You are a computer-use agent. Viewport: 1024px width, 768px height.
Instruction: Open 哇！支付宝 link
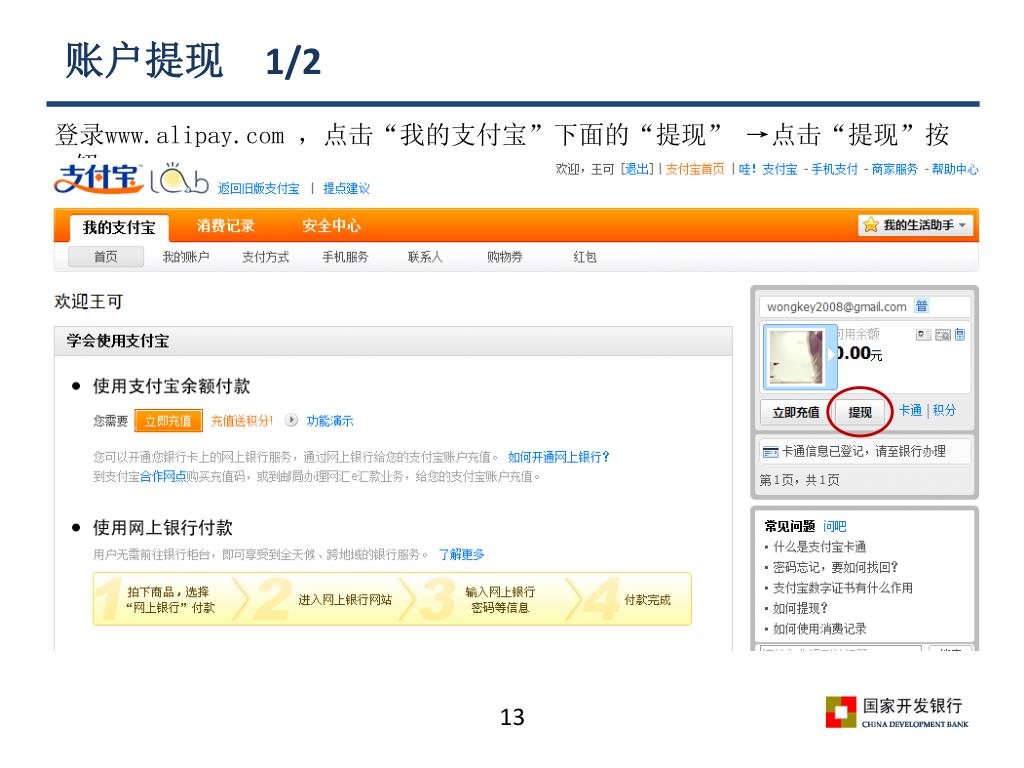[768, 169]
